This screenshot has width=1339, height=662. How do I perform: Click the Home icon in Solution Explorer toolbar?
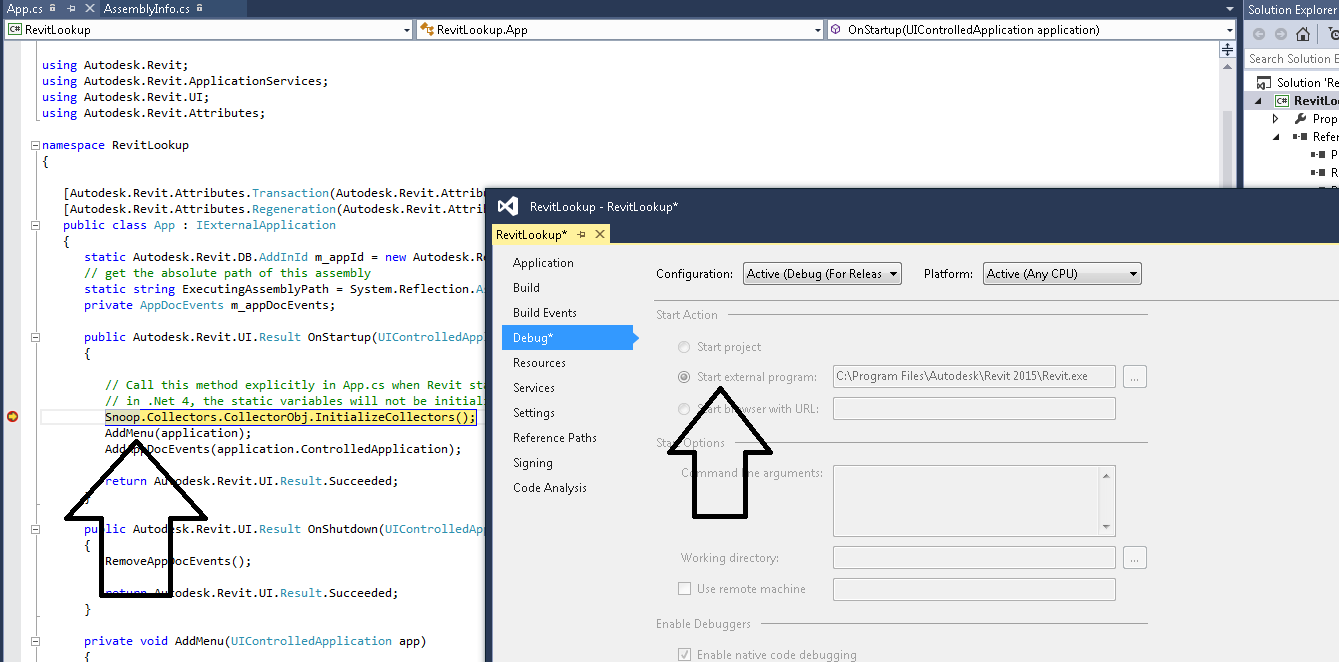click(1304, 35)
